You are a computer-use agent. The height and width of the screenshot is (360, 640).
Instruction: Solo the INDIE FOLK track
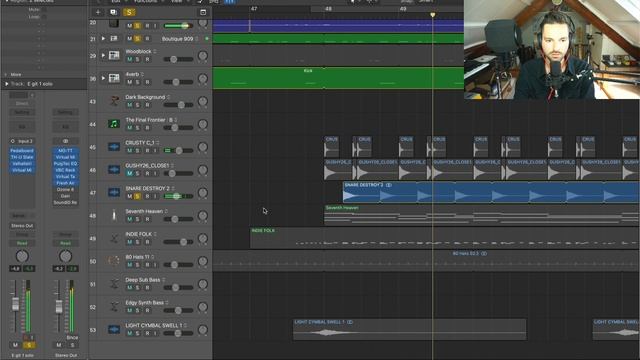coord(138,242)
